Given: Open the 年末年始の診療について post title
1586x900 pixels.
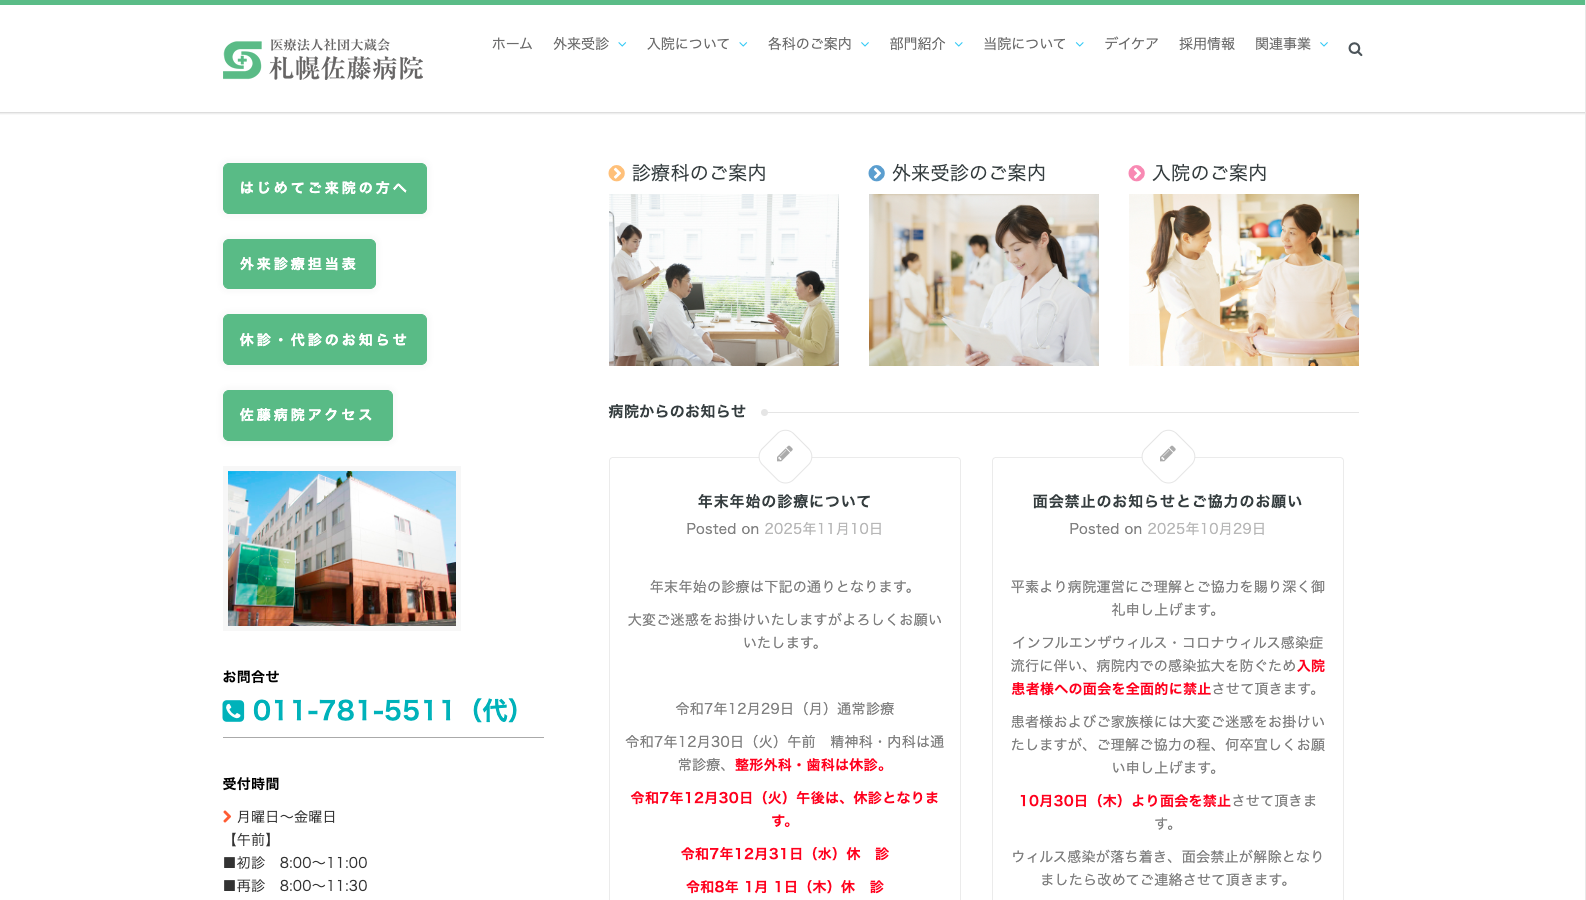Looking at the screenshot, I should pos(784,501).
